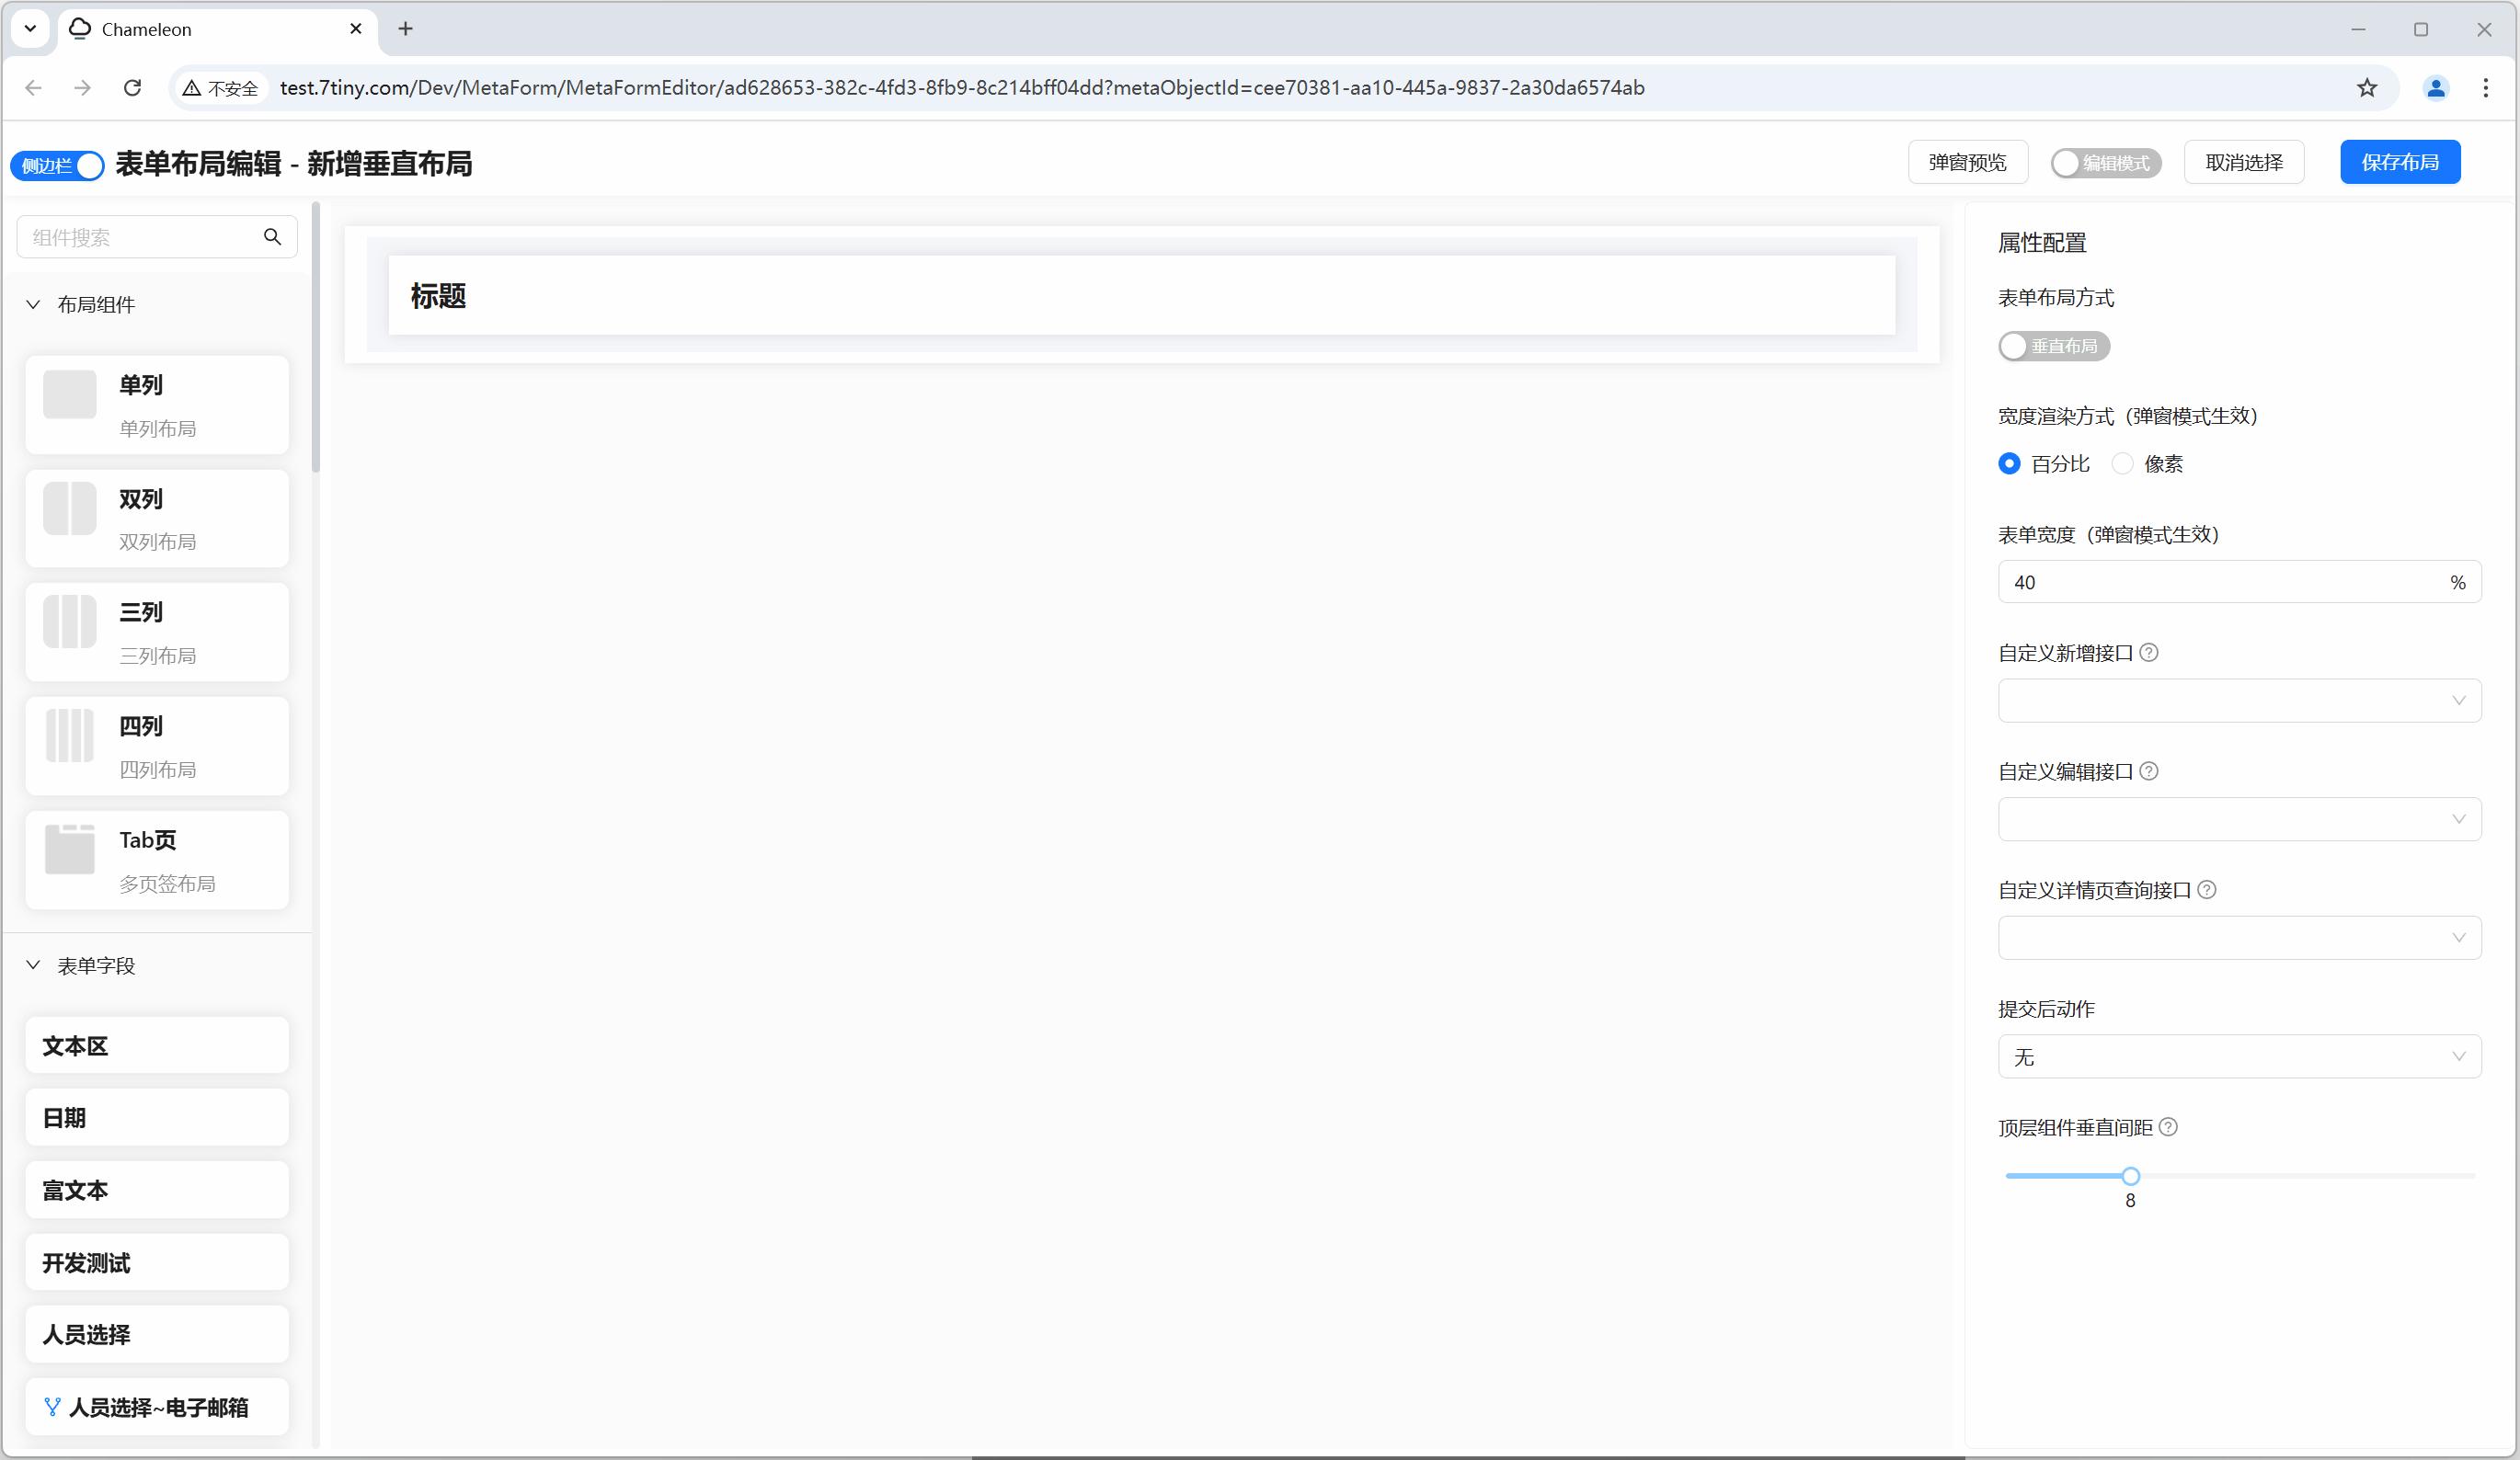Click the search magnifier icon

[272, 237]
